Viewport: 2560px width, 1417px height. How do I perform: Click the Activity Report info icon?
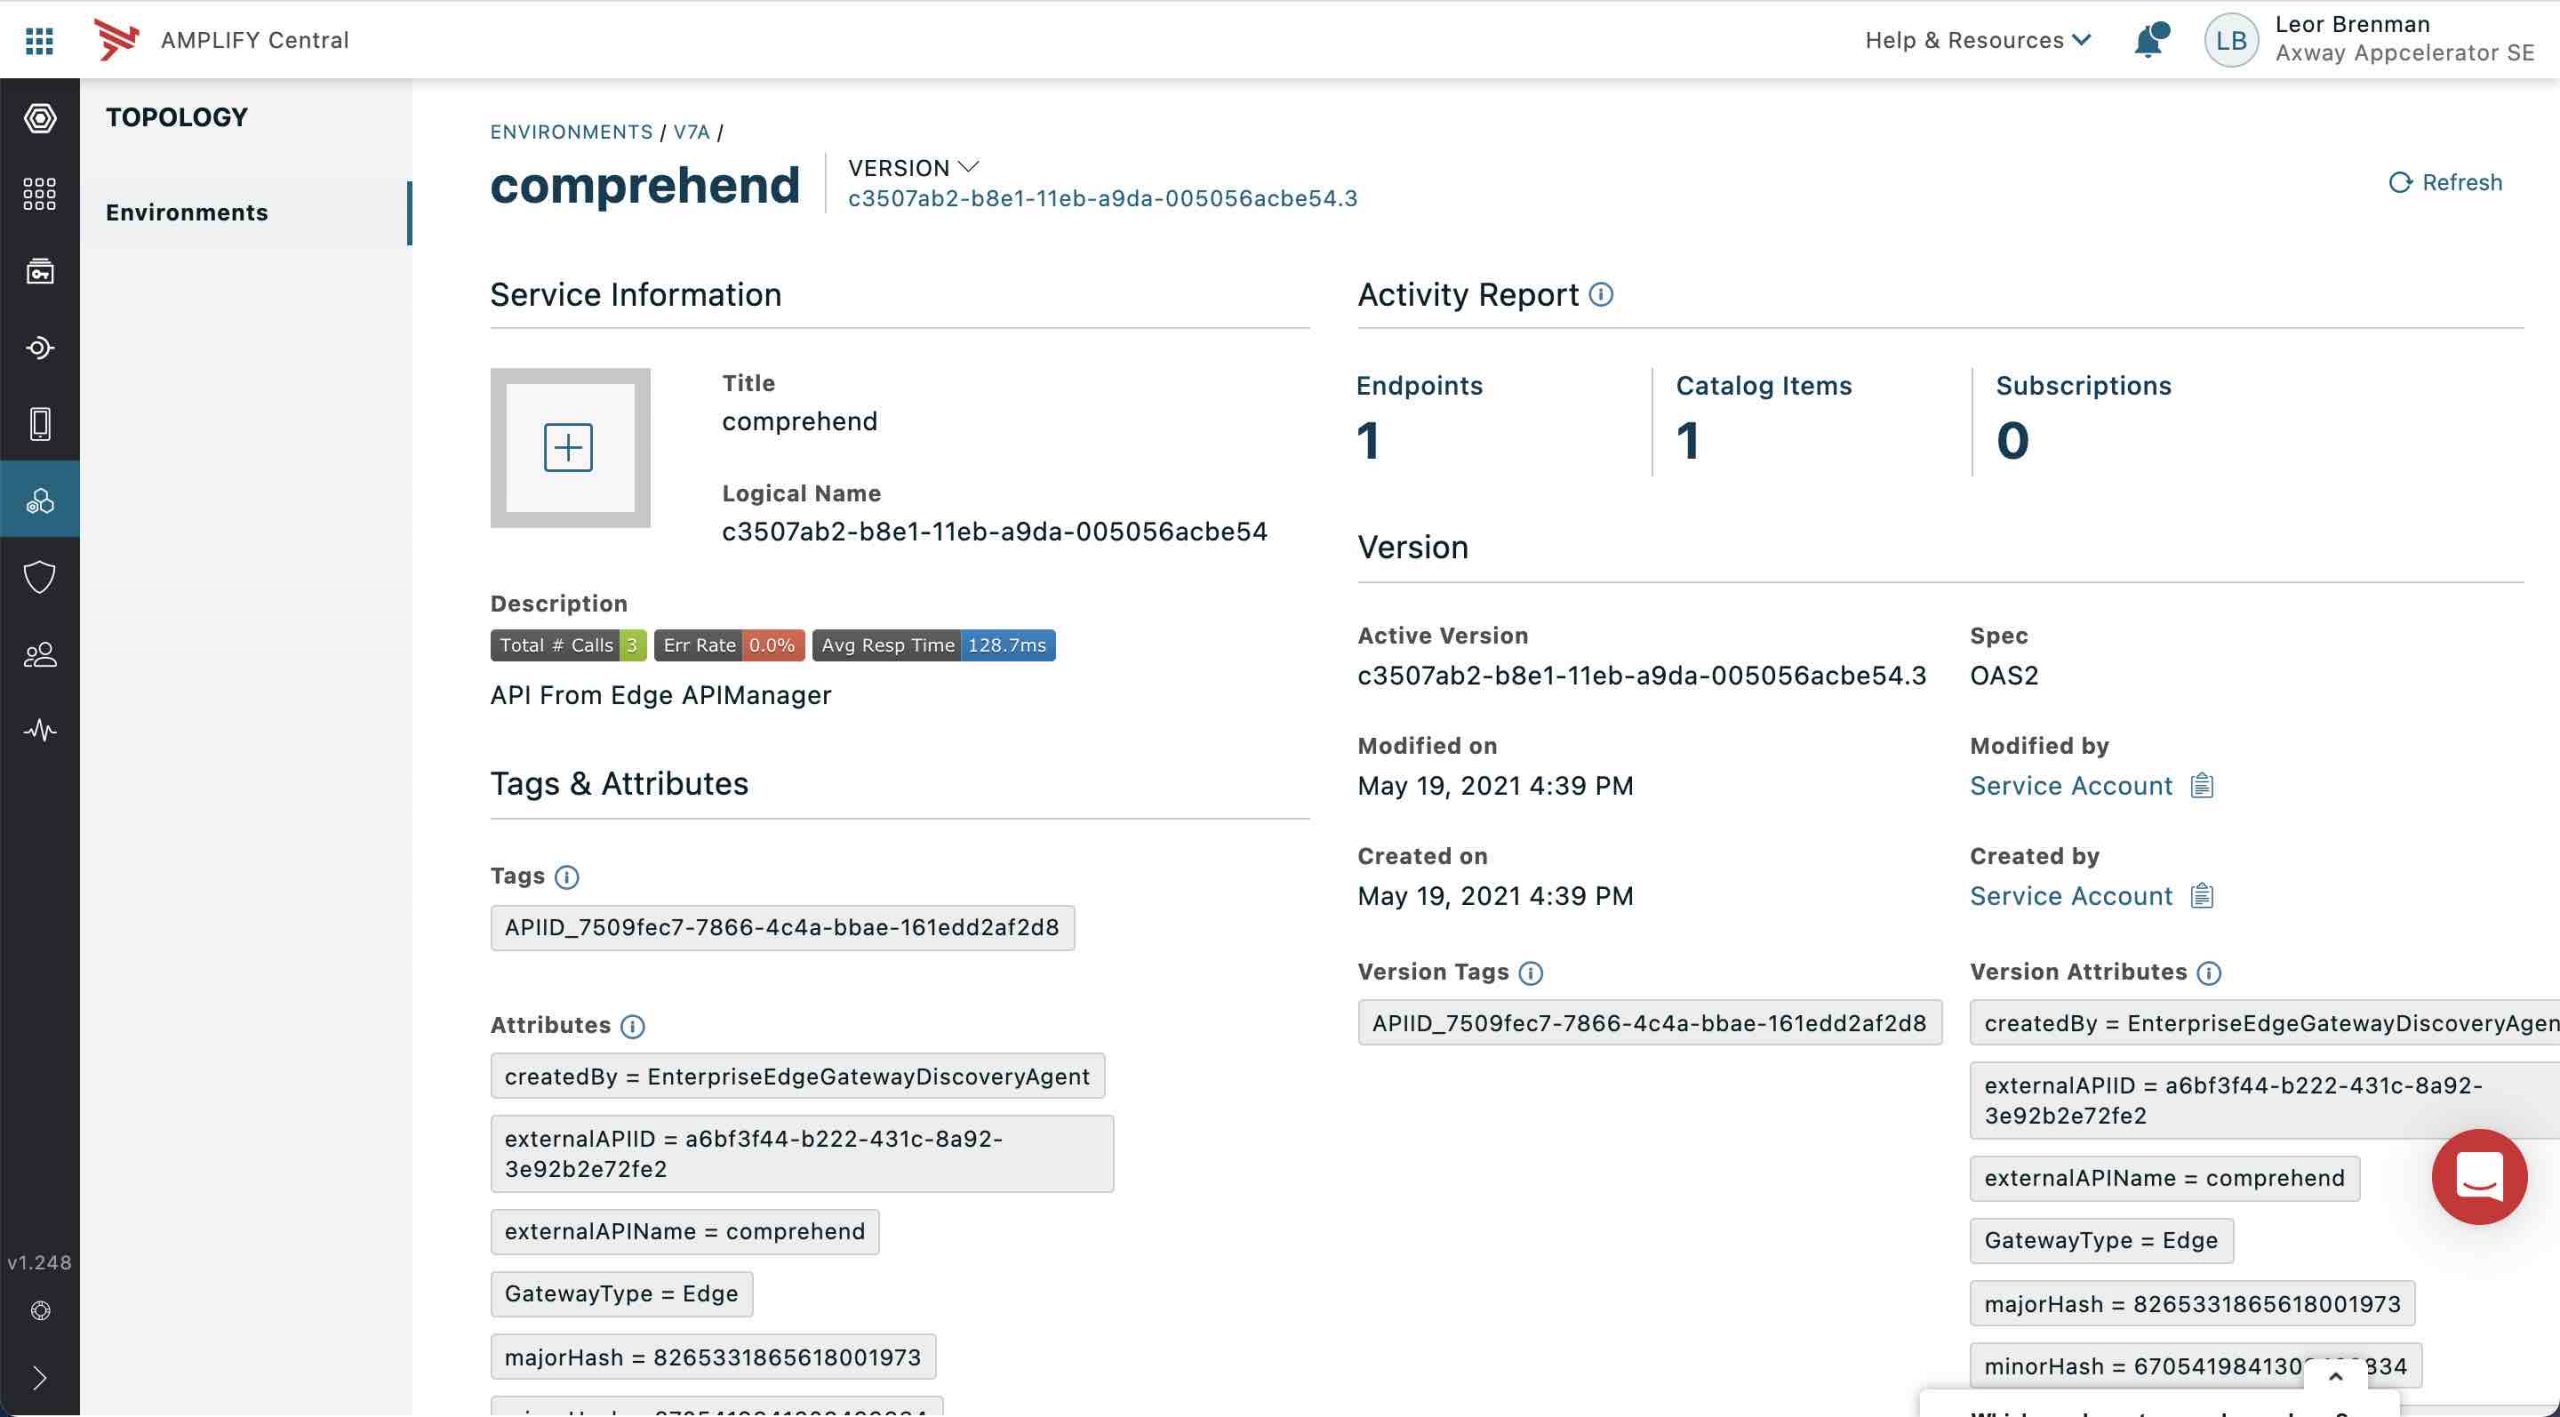coord(1601,294)
